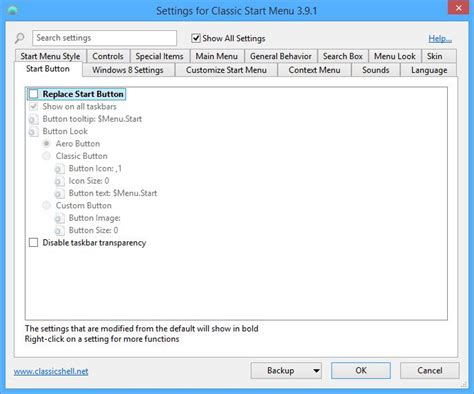Toggle Show on all taskbars checkbox
Viewport: 474px width, 394px height.
coord(33,107)
